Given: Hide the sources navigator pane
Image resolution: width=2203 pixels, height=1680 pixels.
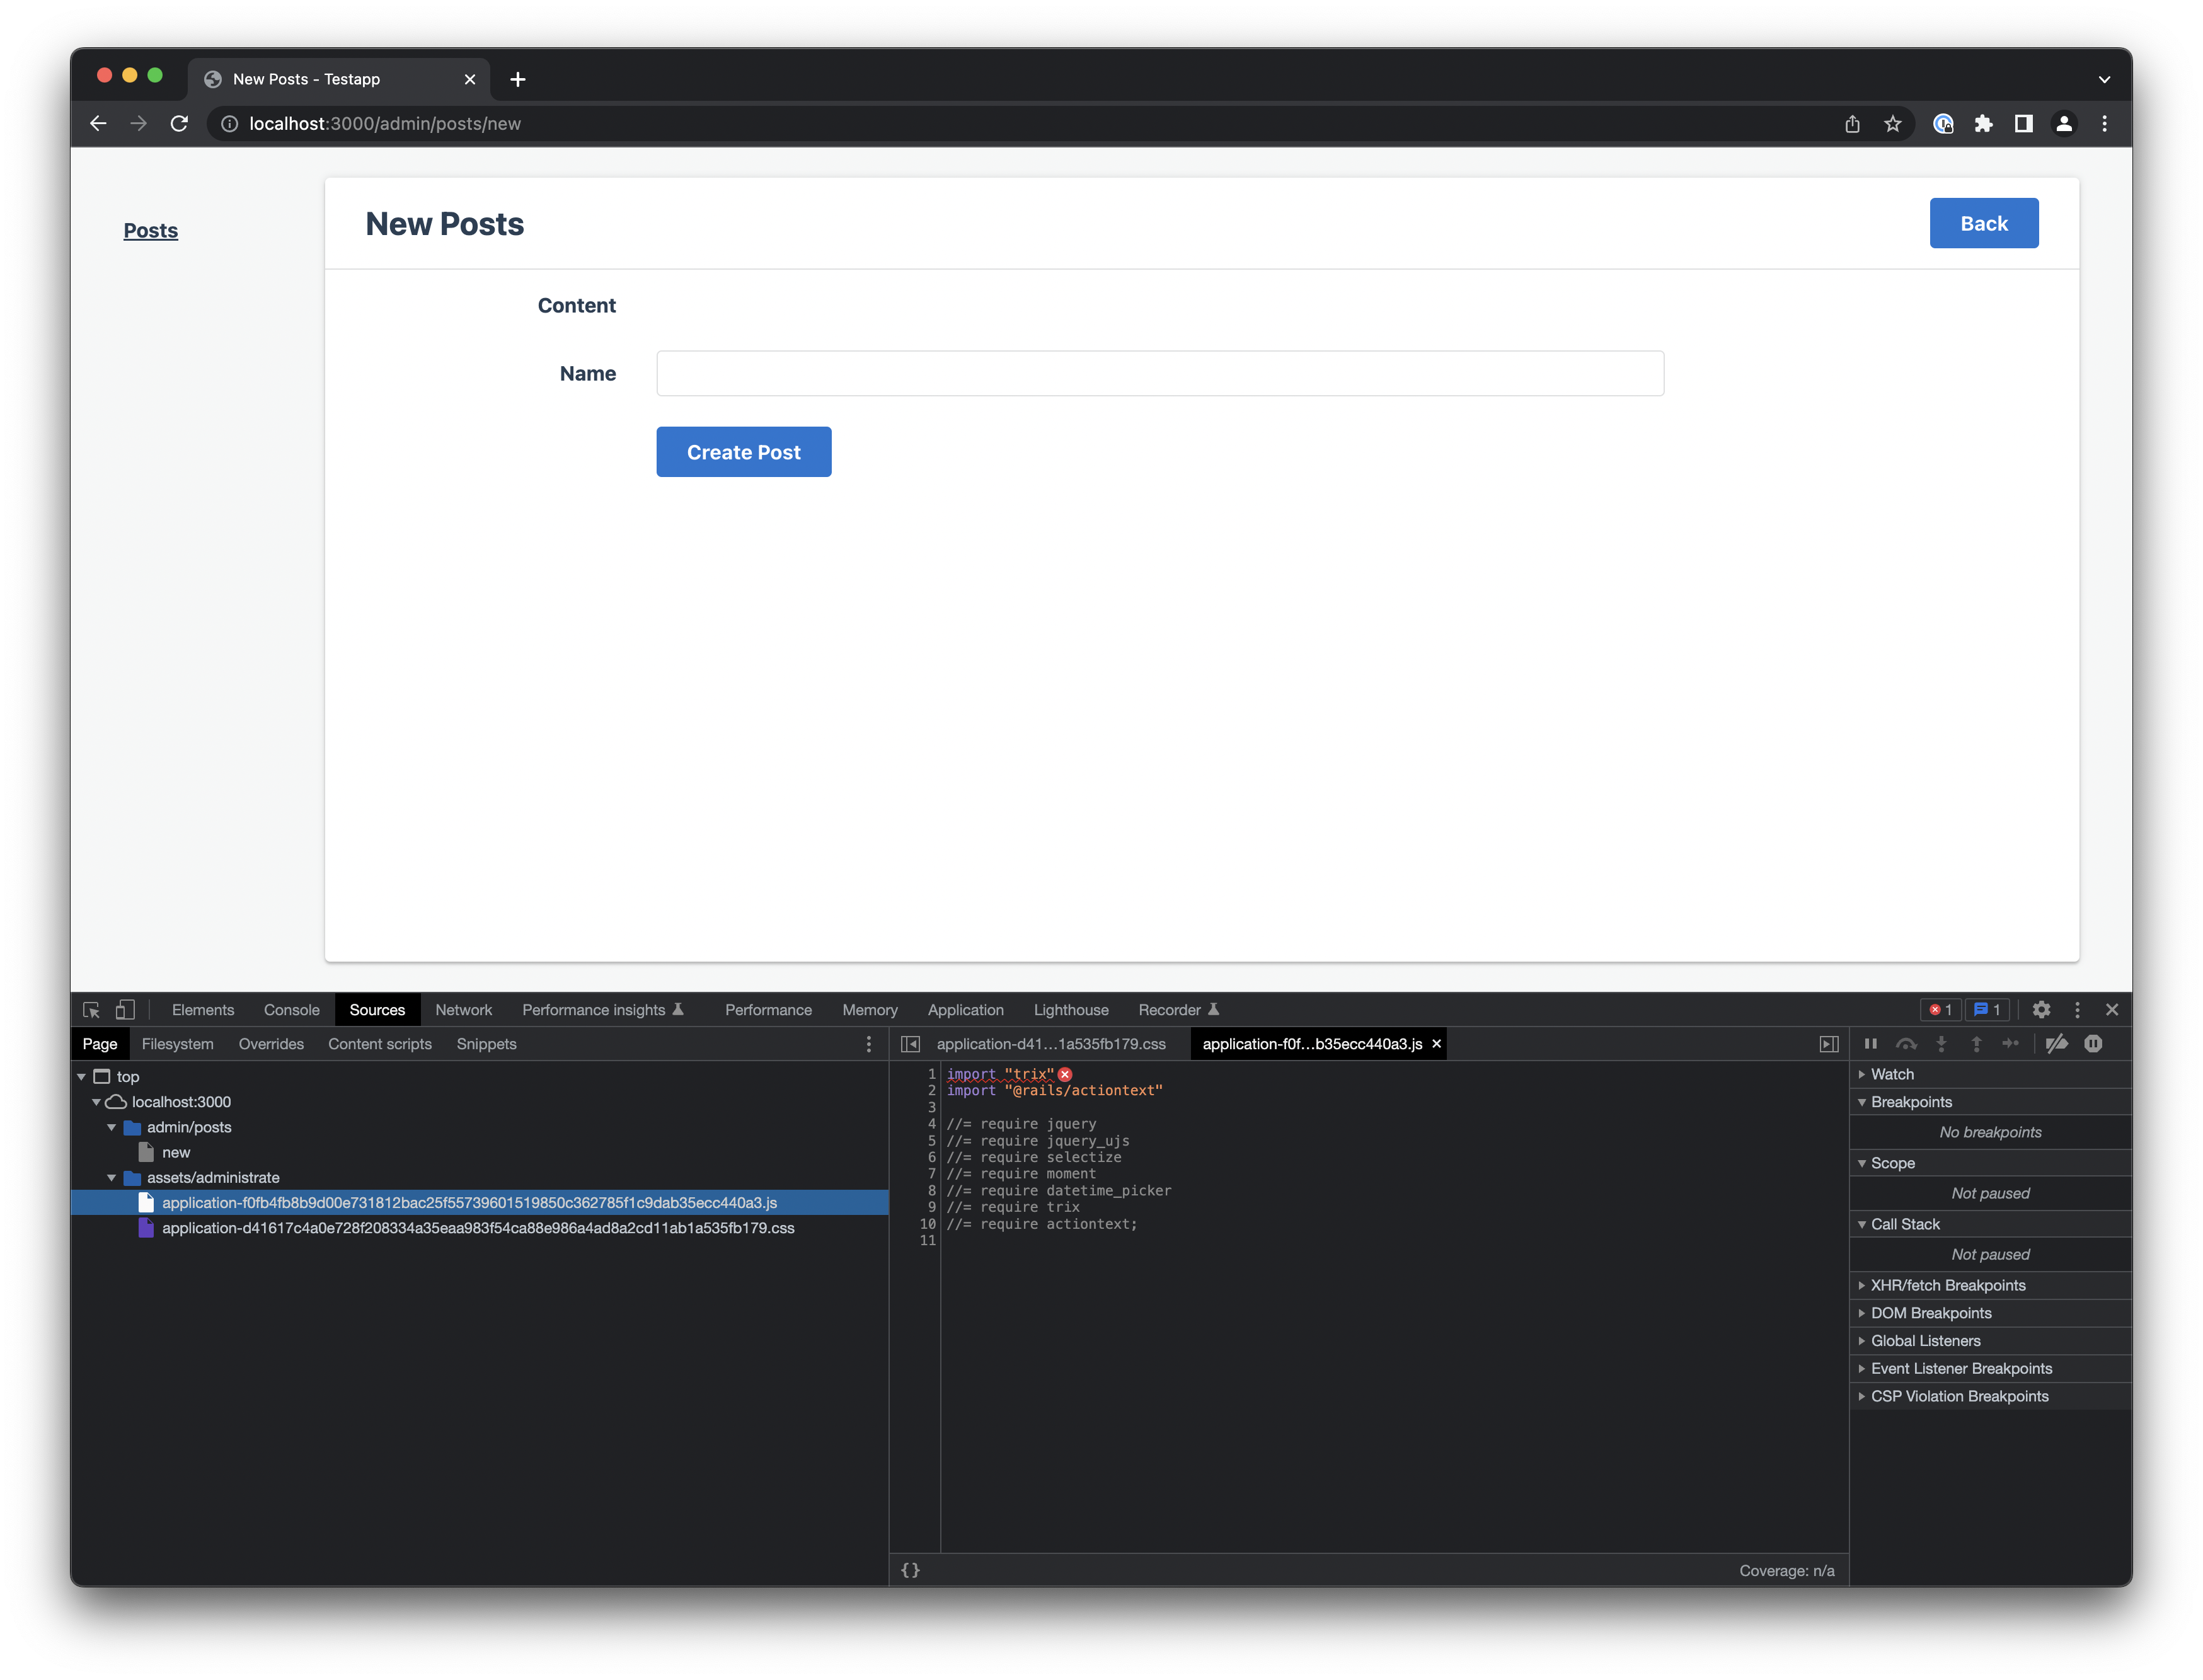Looking at the screenshot, I should 910,1044.
